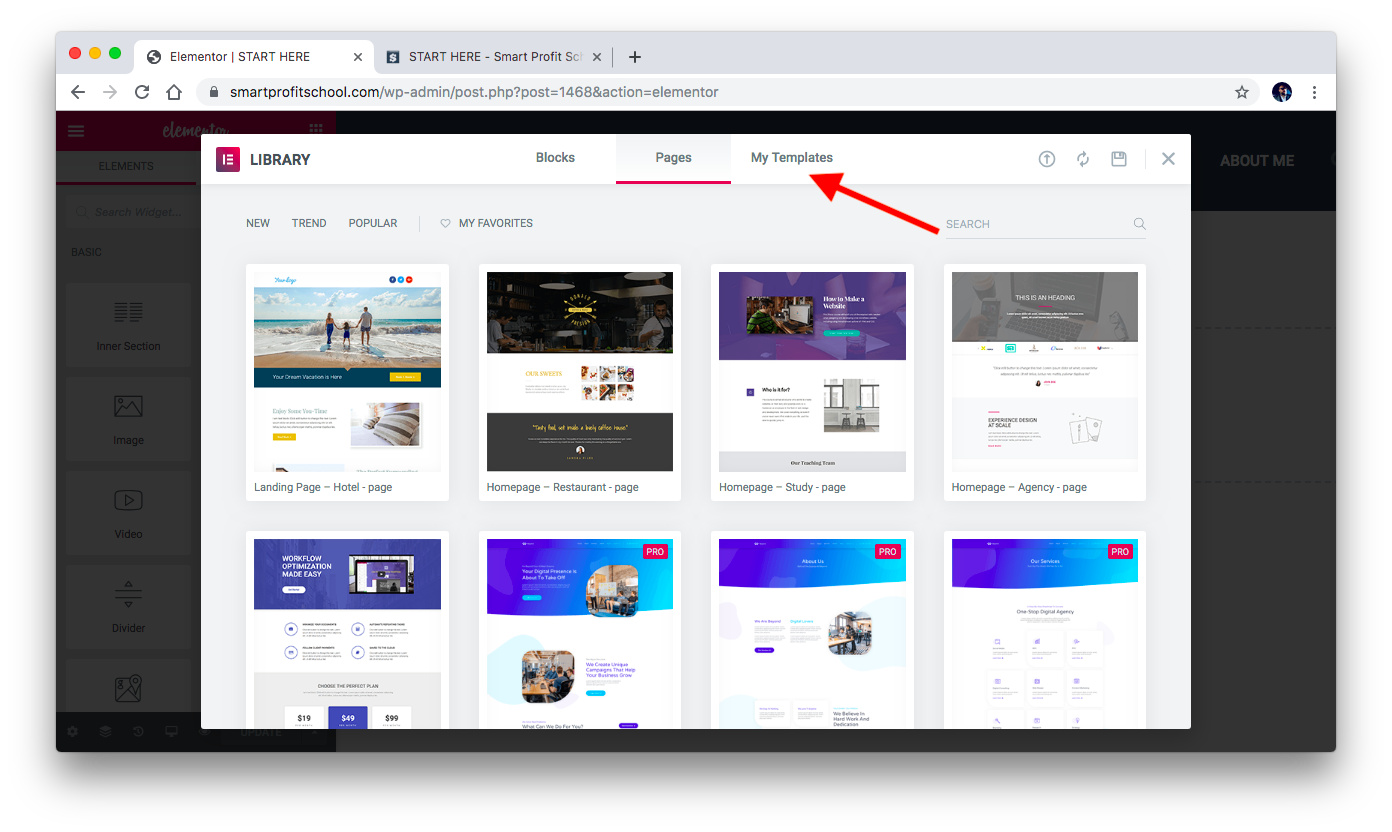Select the Image widget

click(128, 418)
